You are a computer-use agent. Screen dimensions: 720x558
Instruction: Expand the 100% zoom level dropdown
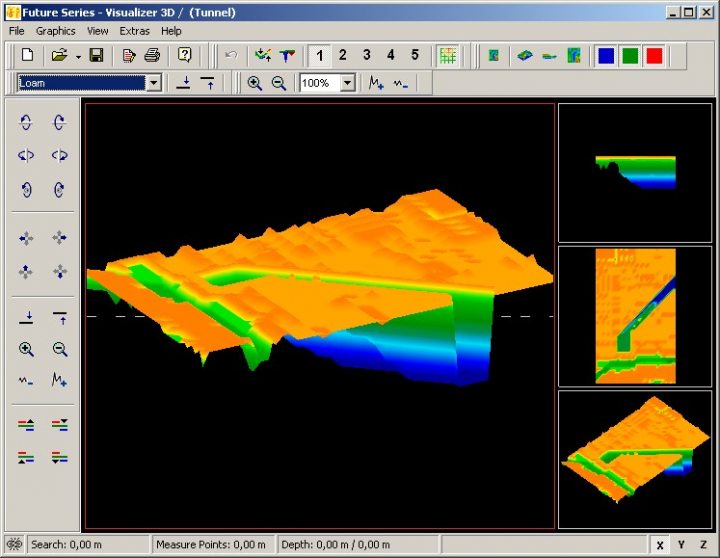(347, 84)
